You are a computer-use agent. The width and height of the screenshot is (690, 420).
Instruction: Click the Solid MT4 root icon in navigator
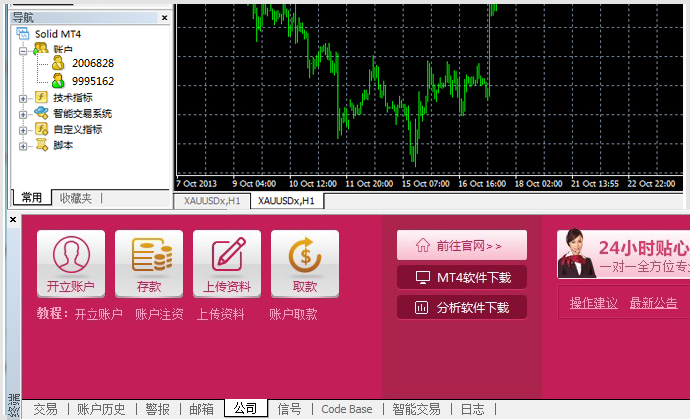coord(22,33)
